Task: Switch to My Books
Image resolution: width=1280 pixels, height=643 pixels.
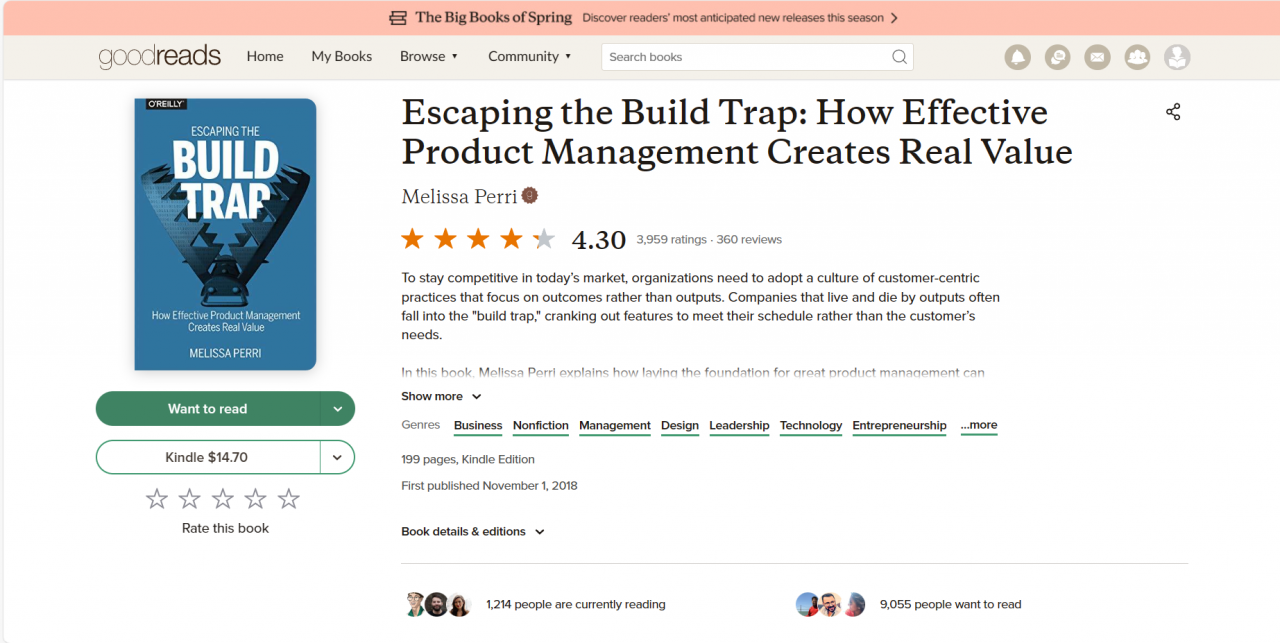Action: (341, 57)
